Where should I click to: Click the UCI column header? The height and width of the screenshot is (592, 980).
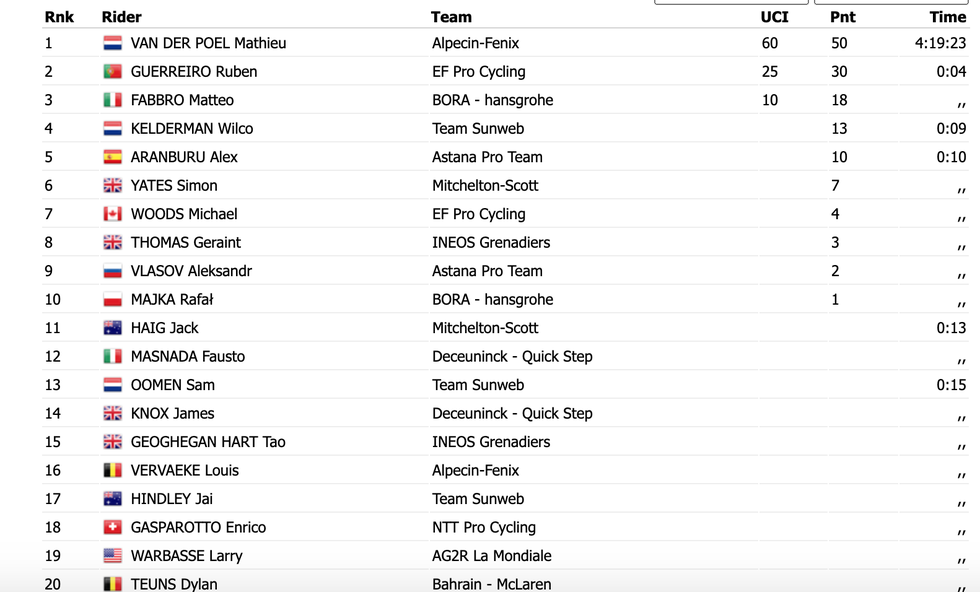(x=774, y=17)
